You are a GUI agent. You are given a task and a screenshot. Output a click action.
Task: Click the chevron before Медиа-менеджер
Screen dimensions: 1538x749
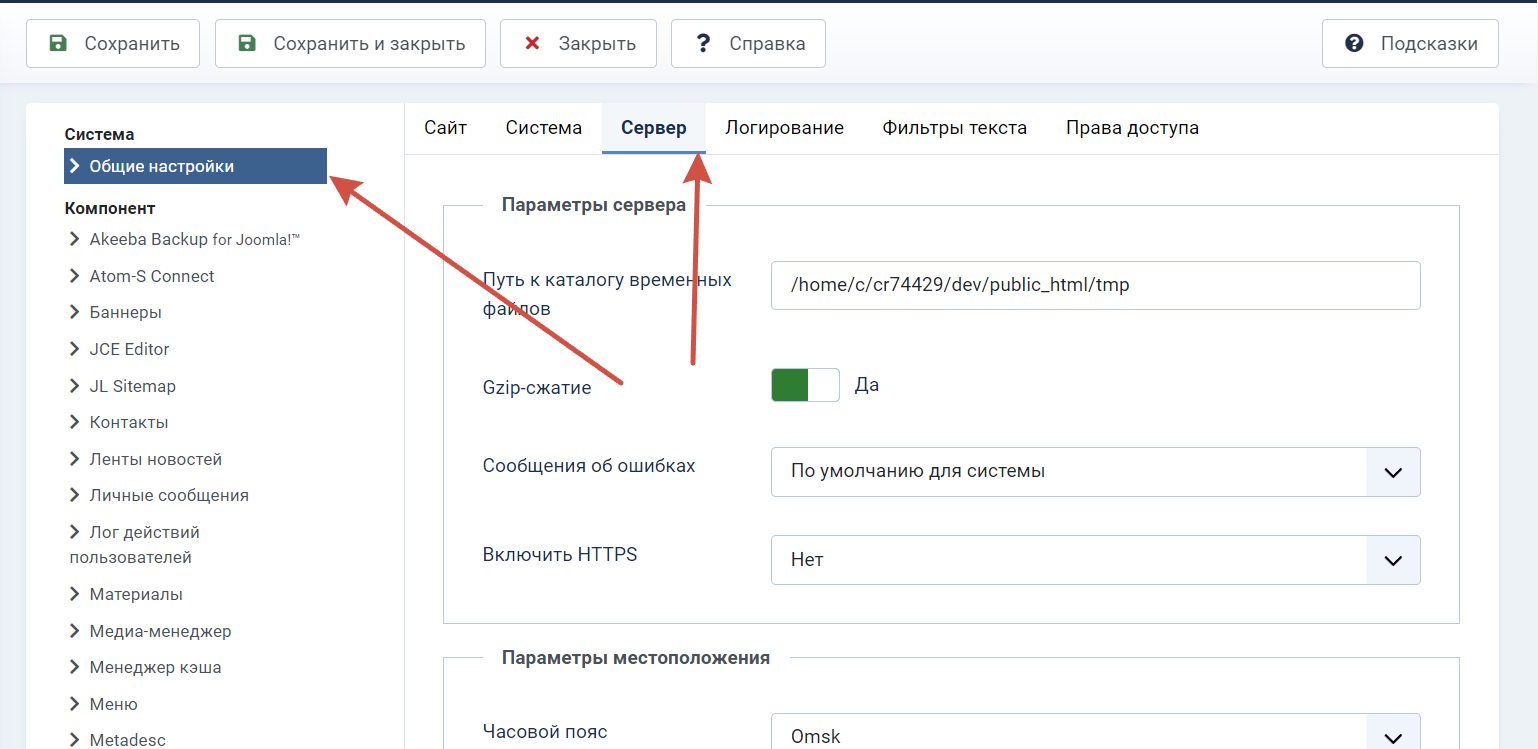(75, 631)
